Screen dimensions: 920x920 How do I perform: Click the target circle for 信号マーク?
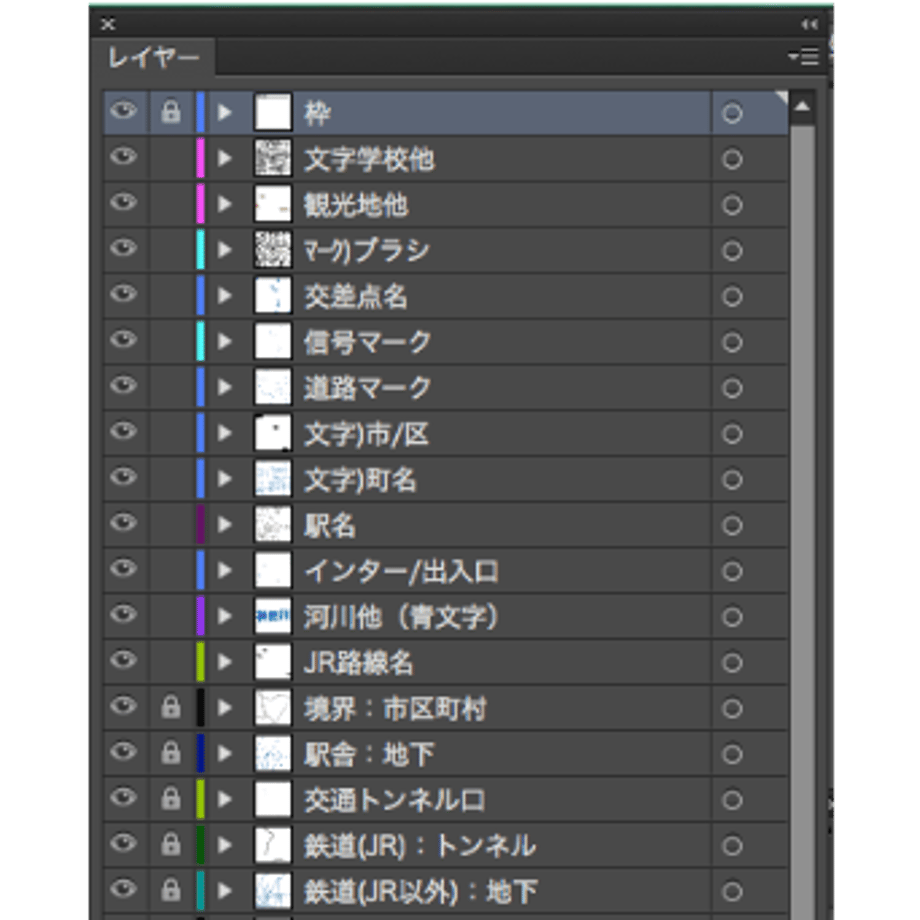pos(732,342)
